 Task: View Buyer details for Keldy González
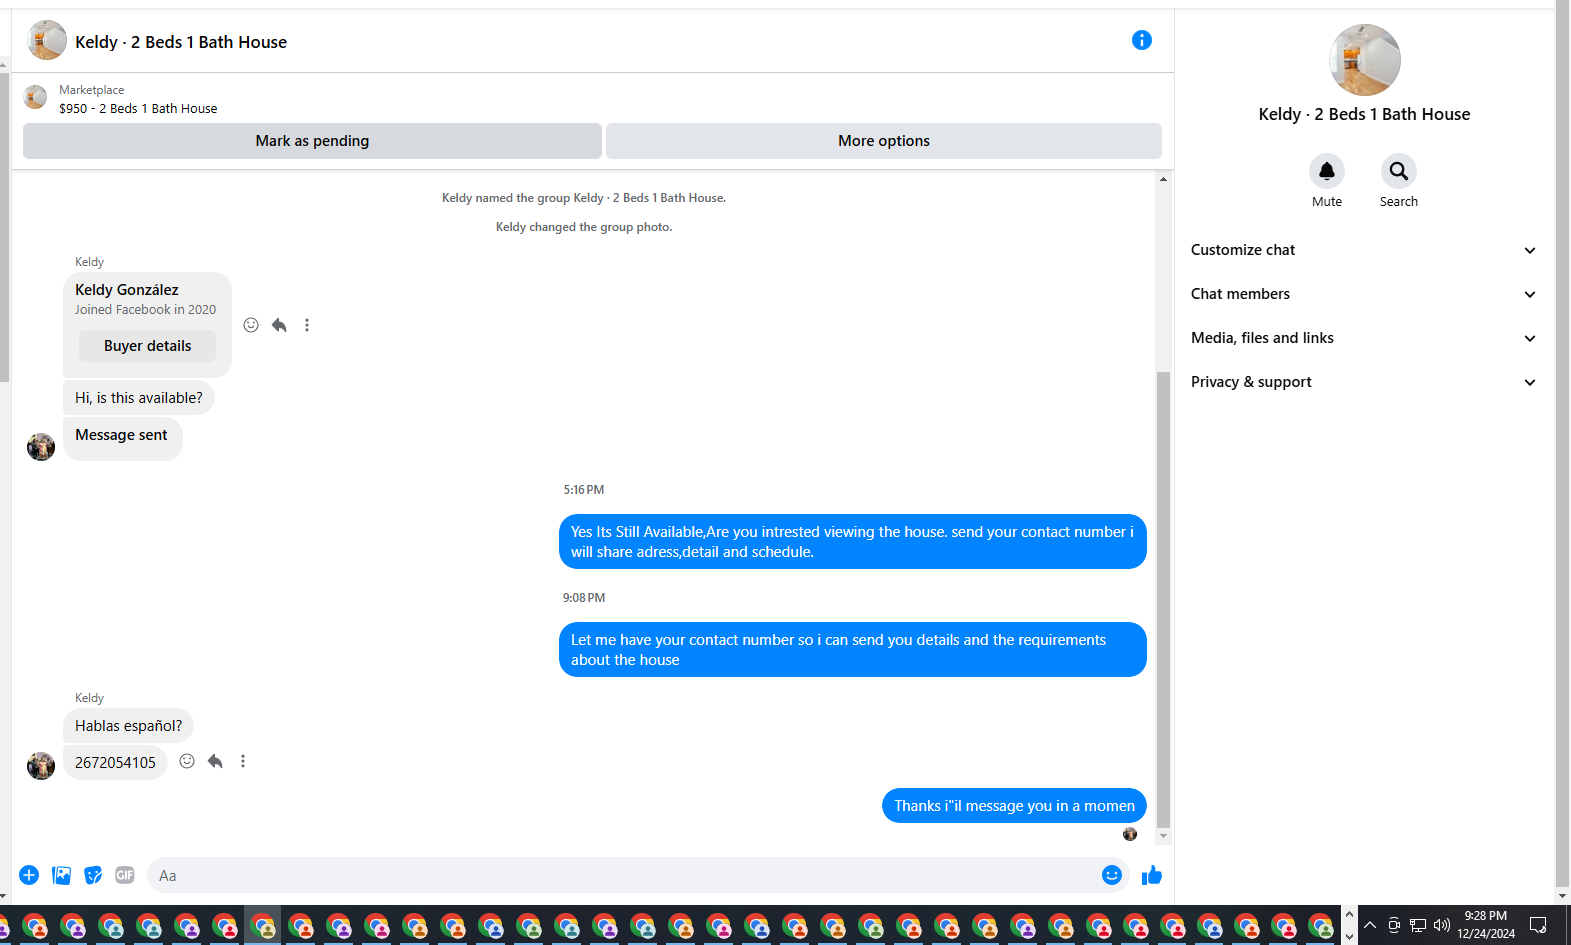click(x=147, y=346)
